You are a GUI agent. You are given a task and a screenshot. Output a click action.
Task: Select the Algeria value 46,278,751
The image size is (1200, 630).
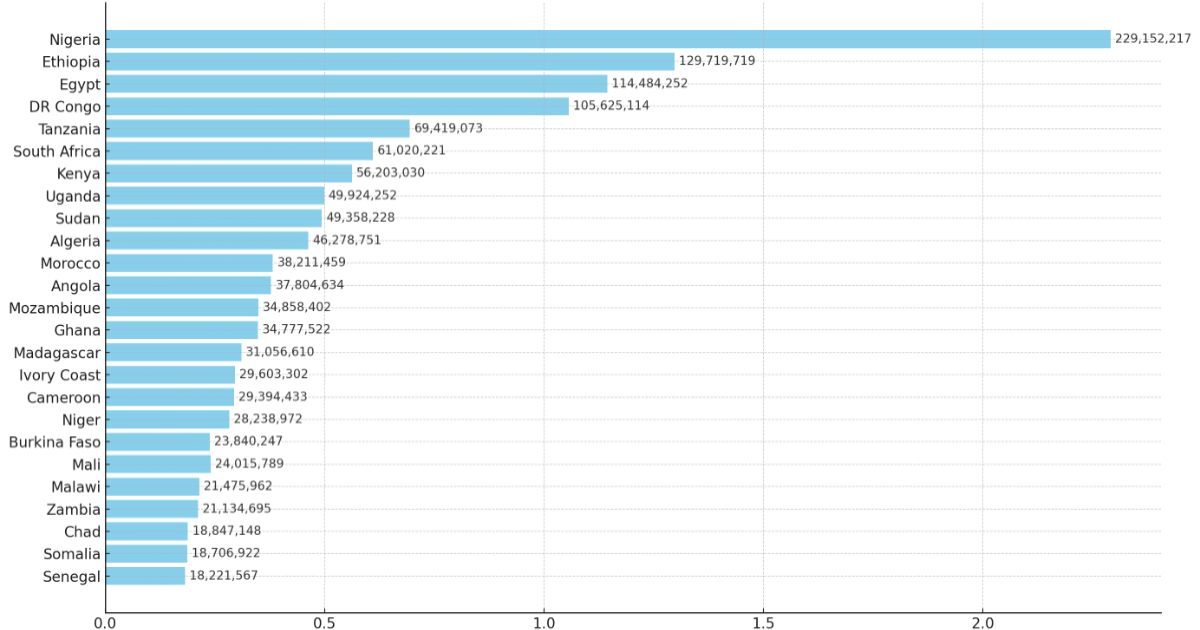point(346,240)
